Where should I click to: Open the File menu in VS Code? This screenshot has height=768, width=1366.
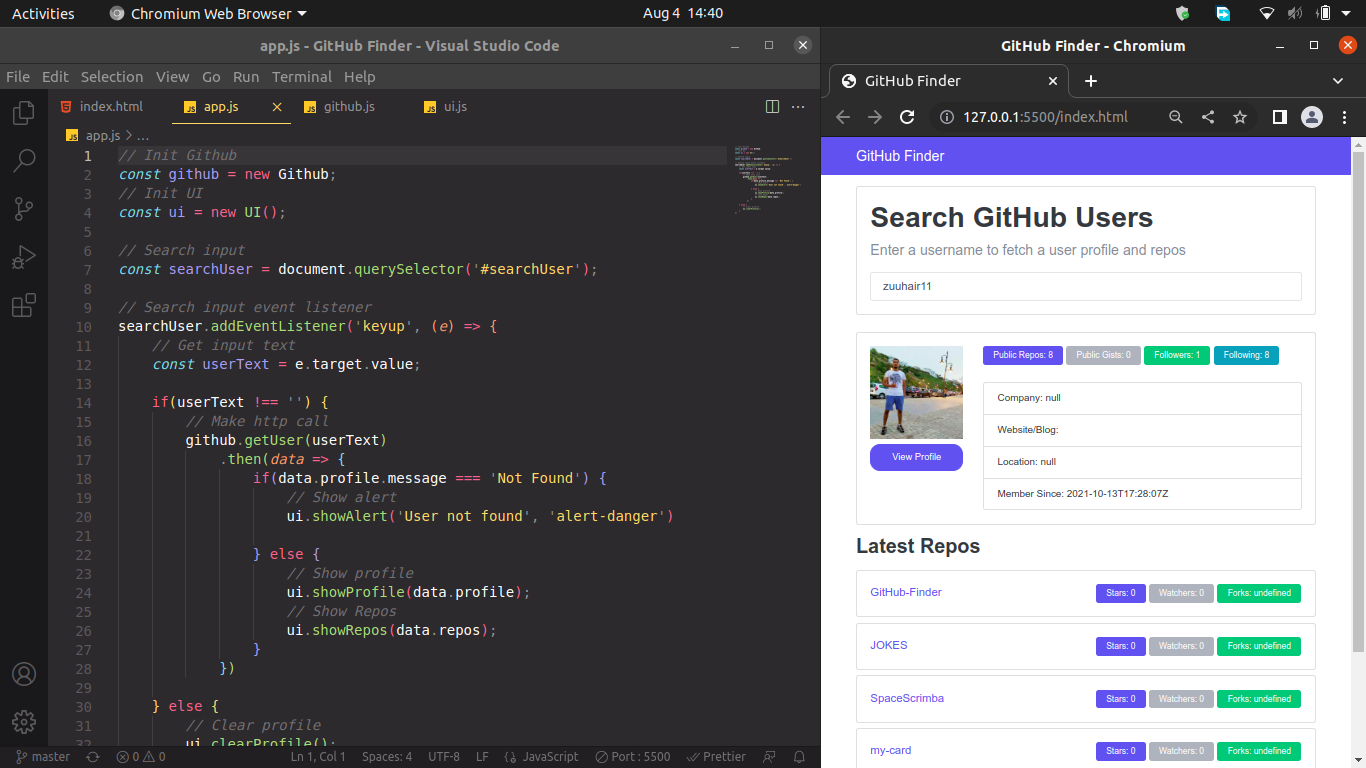18,77
